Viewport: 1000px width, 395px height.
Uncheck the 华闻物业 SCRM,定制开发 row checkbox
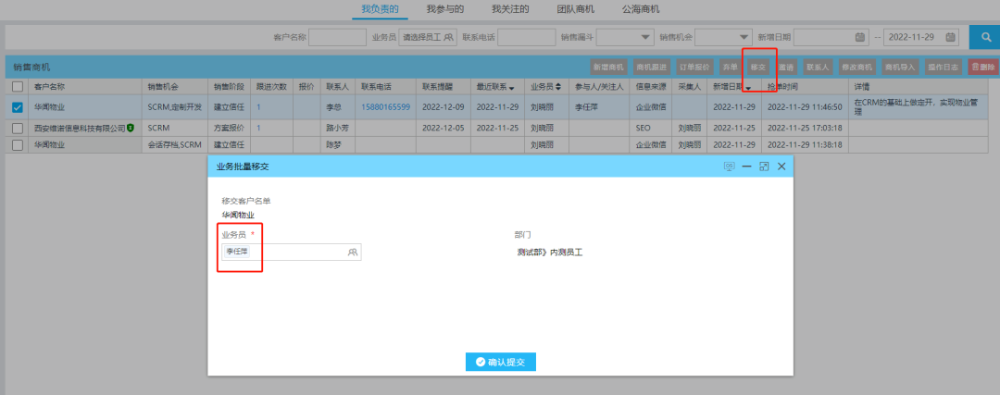coord(17,107)
